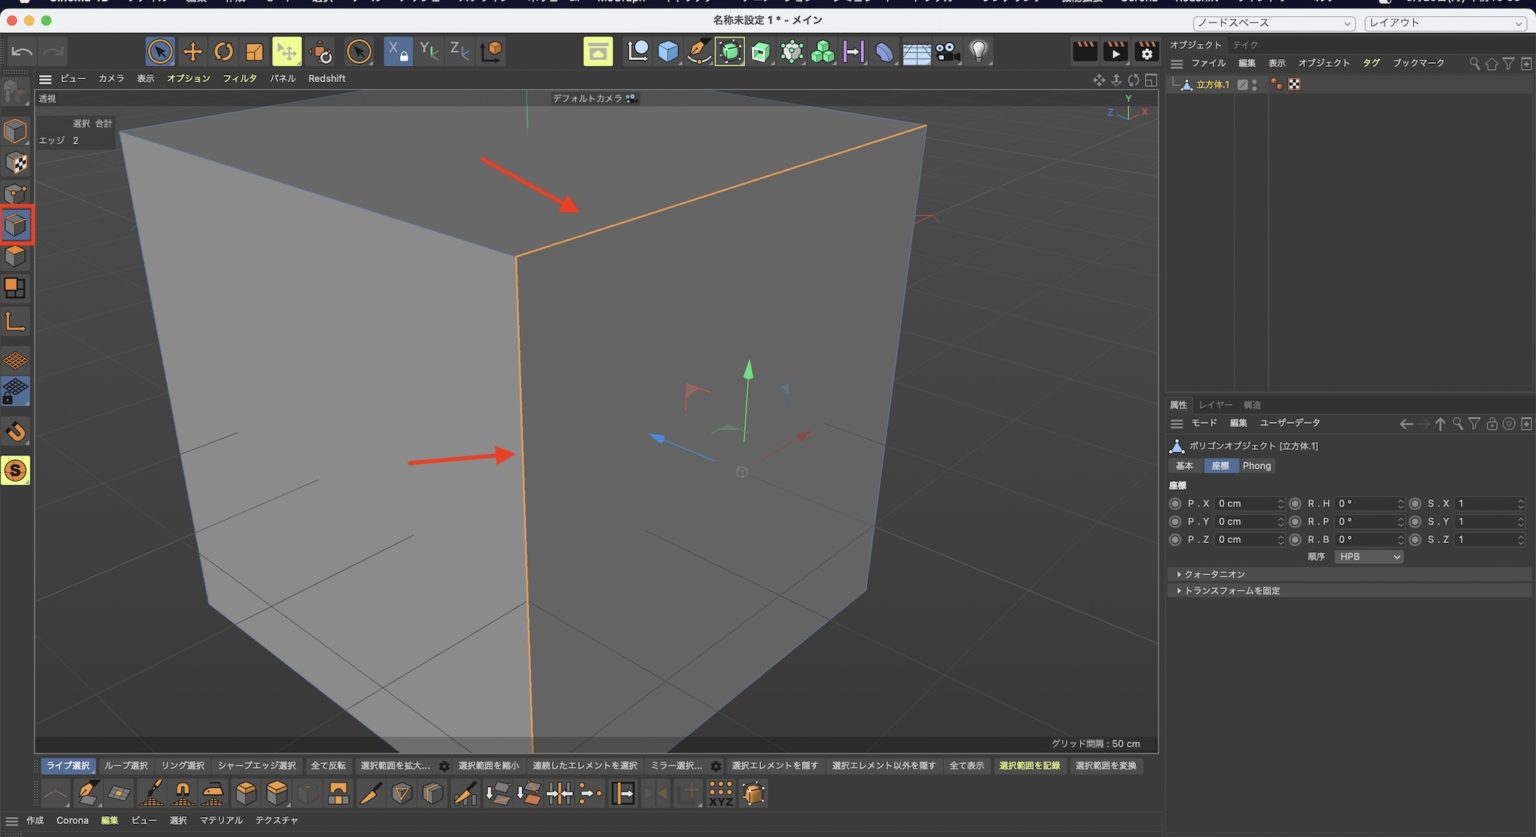Click the camera icon in the top toolbar
Screen dimensions: 1536x837
pos(946,51)
